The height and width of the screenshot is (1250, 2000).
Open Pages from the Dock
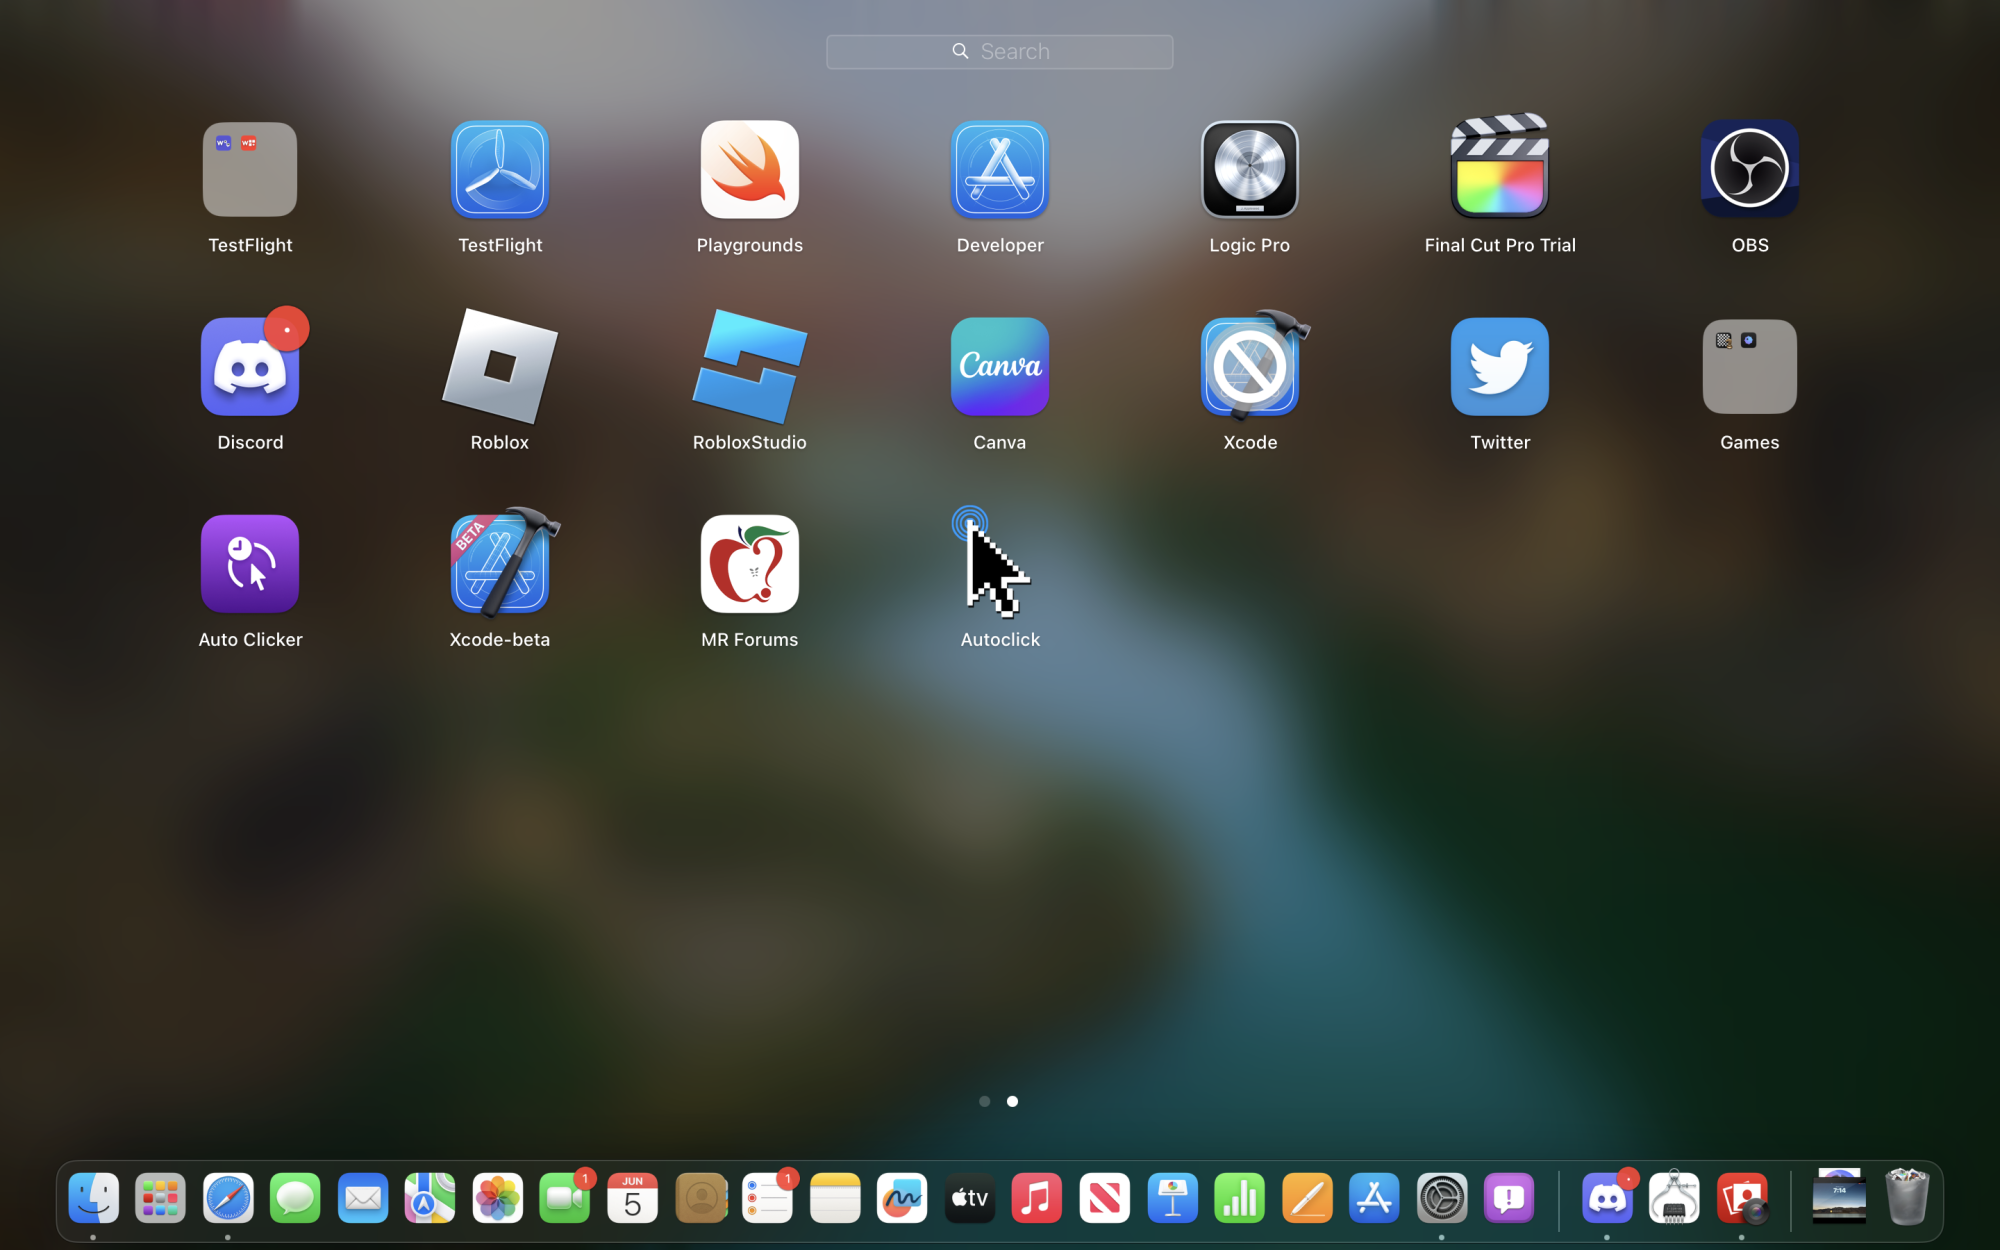pos(1307,1198)
